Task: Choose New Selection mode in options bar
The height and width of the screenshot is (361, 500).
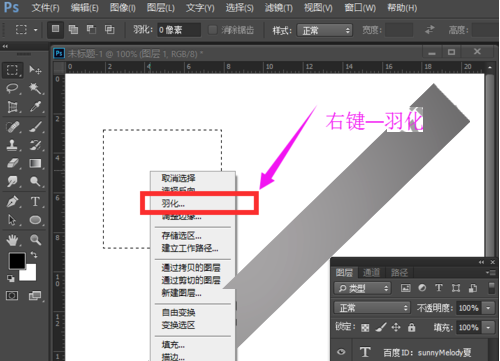Action: [55, 29]
